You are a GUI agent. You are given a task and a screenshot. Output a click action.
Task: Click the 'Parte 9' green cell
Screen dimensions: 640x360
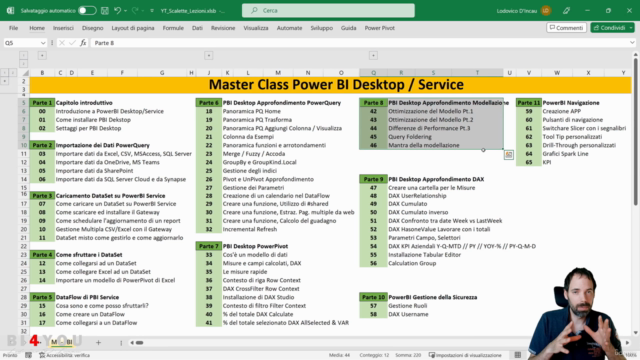coord(373,179)
